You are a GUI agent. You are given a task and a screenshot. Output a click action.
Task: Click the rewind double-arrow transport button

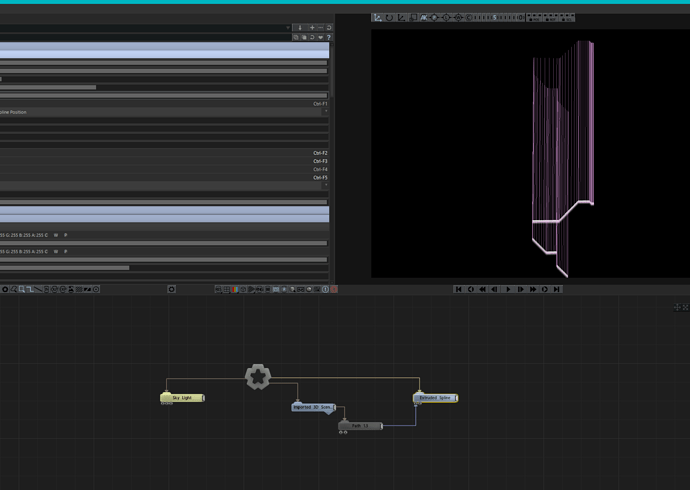(483, 289)
